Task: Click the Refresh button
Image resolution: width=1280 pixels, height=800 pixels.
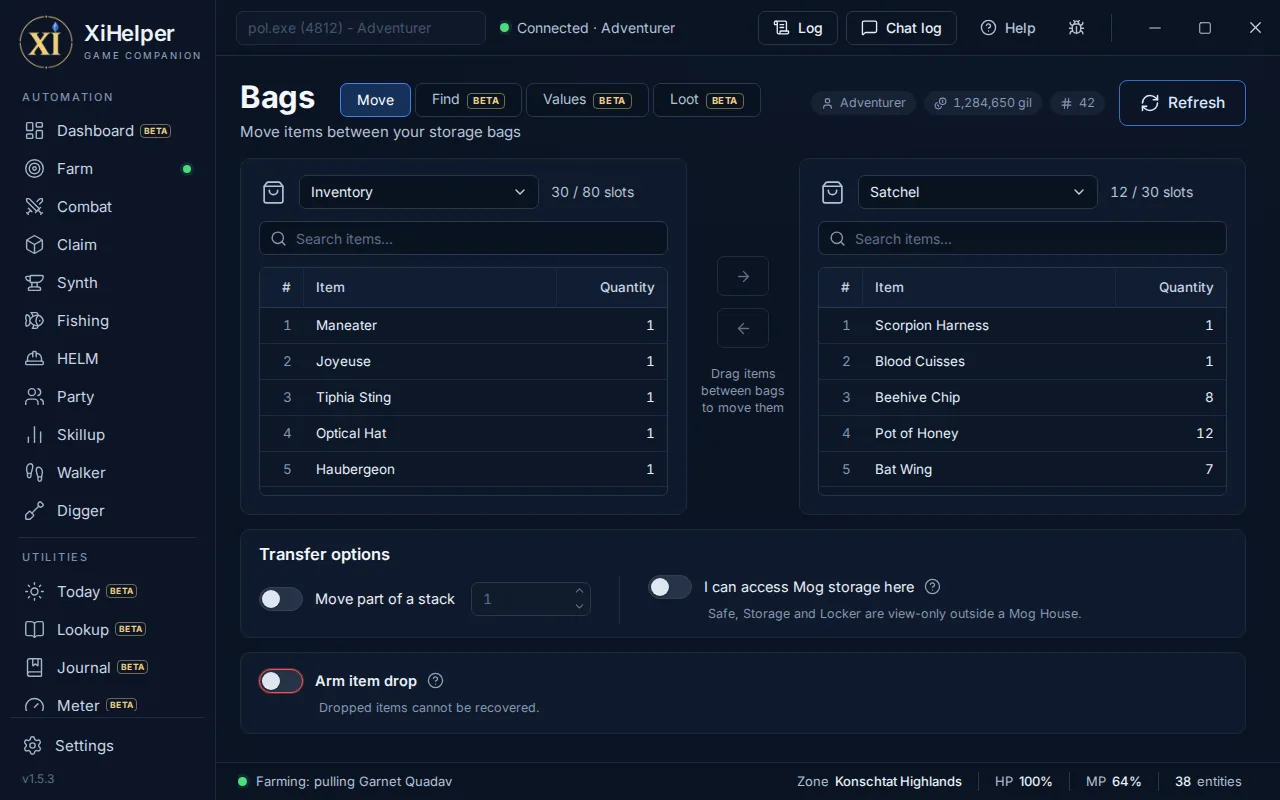Action: point(1182,103)
